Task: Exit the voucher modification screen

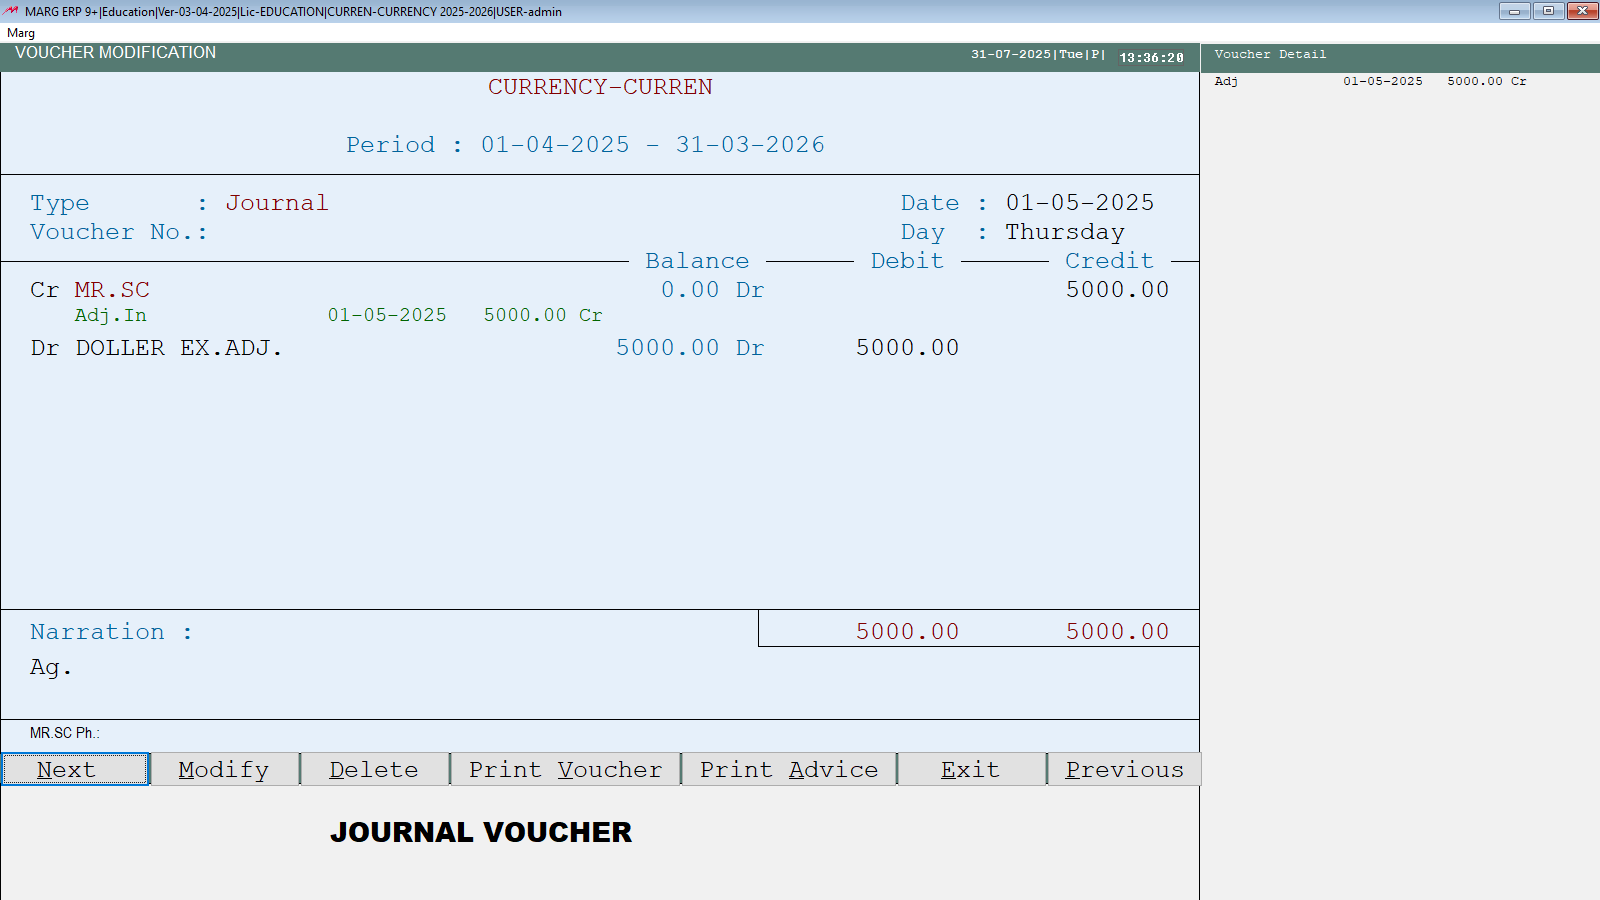Action: coord(970,769)
